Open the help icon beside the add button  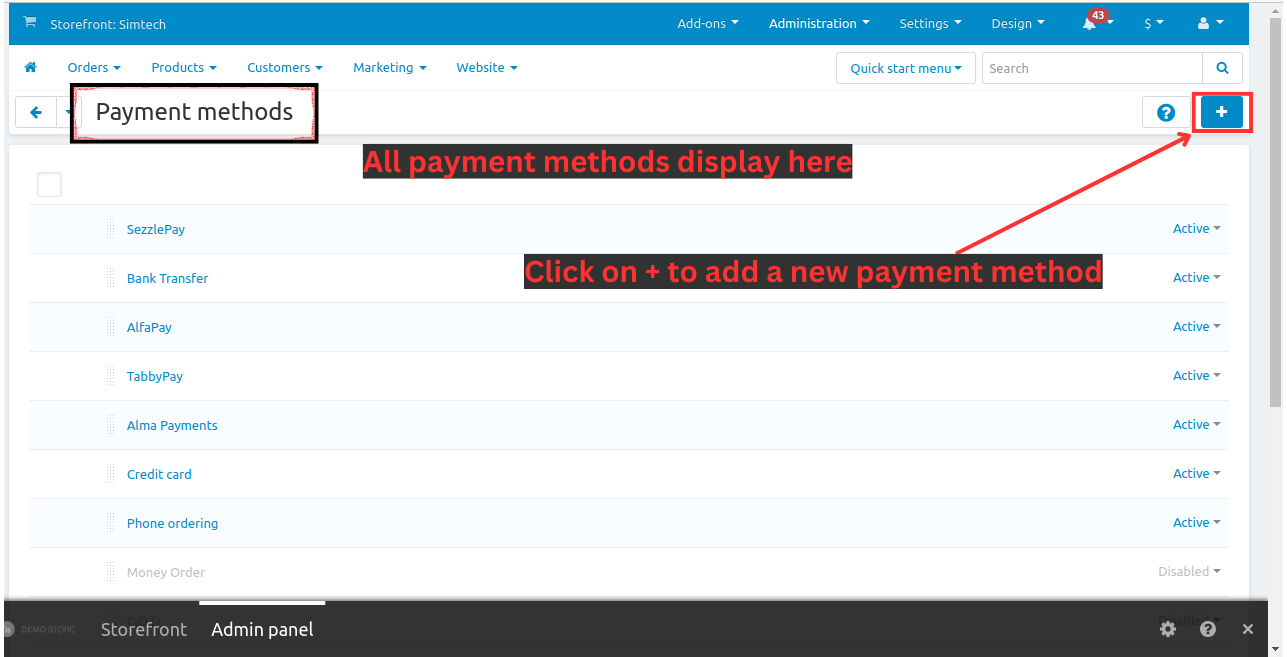pyautogui.click(x=1166, y=112)
